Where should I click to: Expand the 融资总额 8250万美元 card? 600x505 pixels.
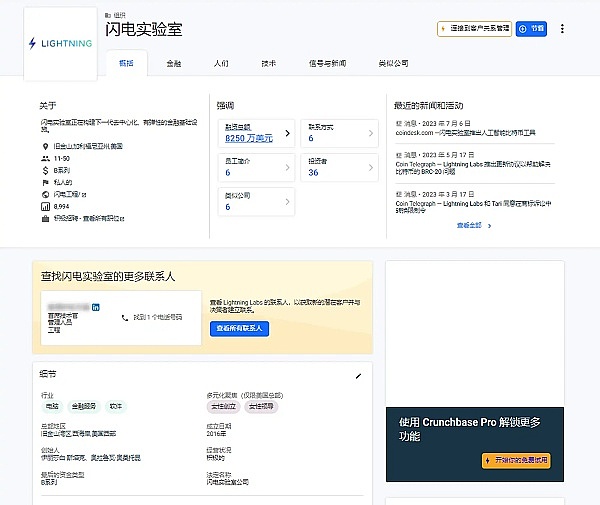[x=288, y=133]
